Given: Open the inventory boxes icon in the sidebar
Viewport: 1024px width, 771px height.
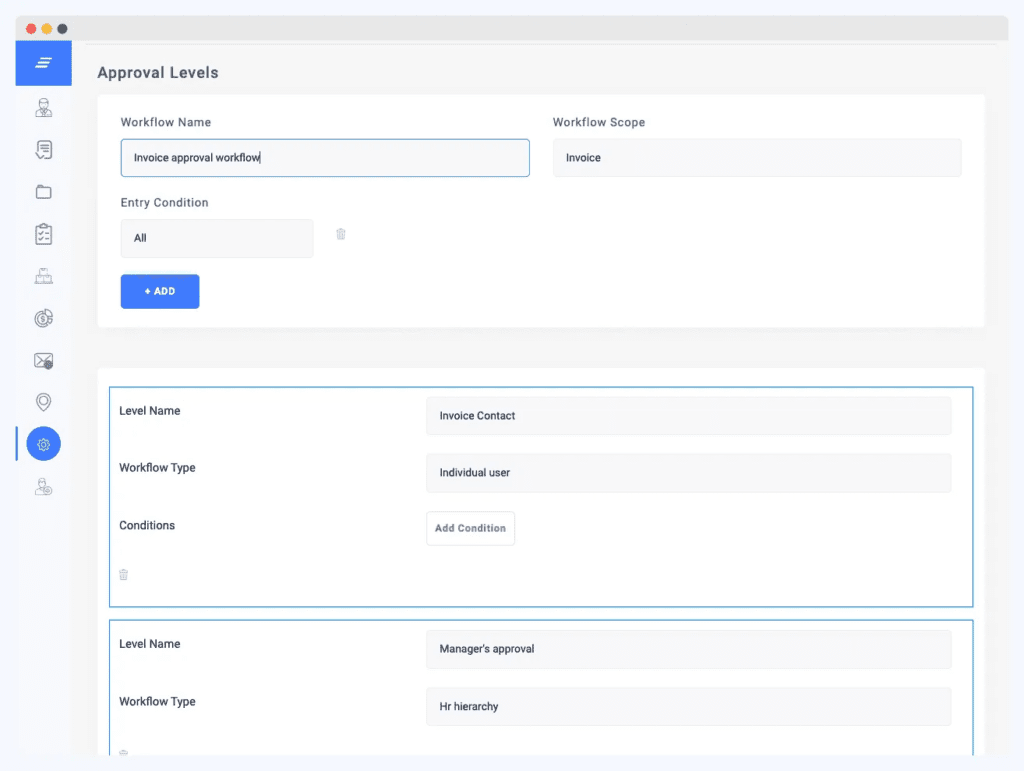Looking at the screenshot, I should tap(44, 276).
